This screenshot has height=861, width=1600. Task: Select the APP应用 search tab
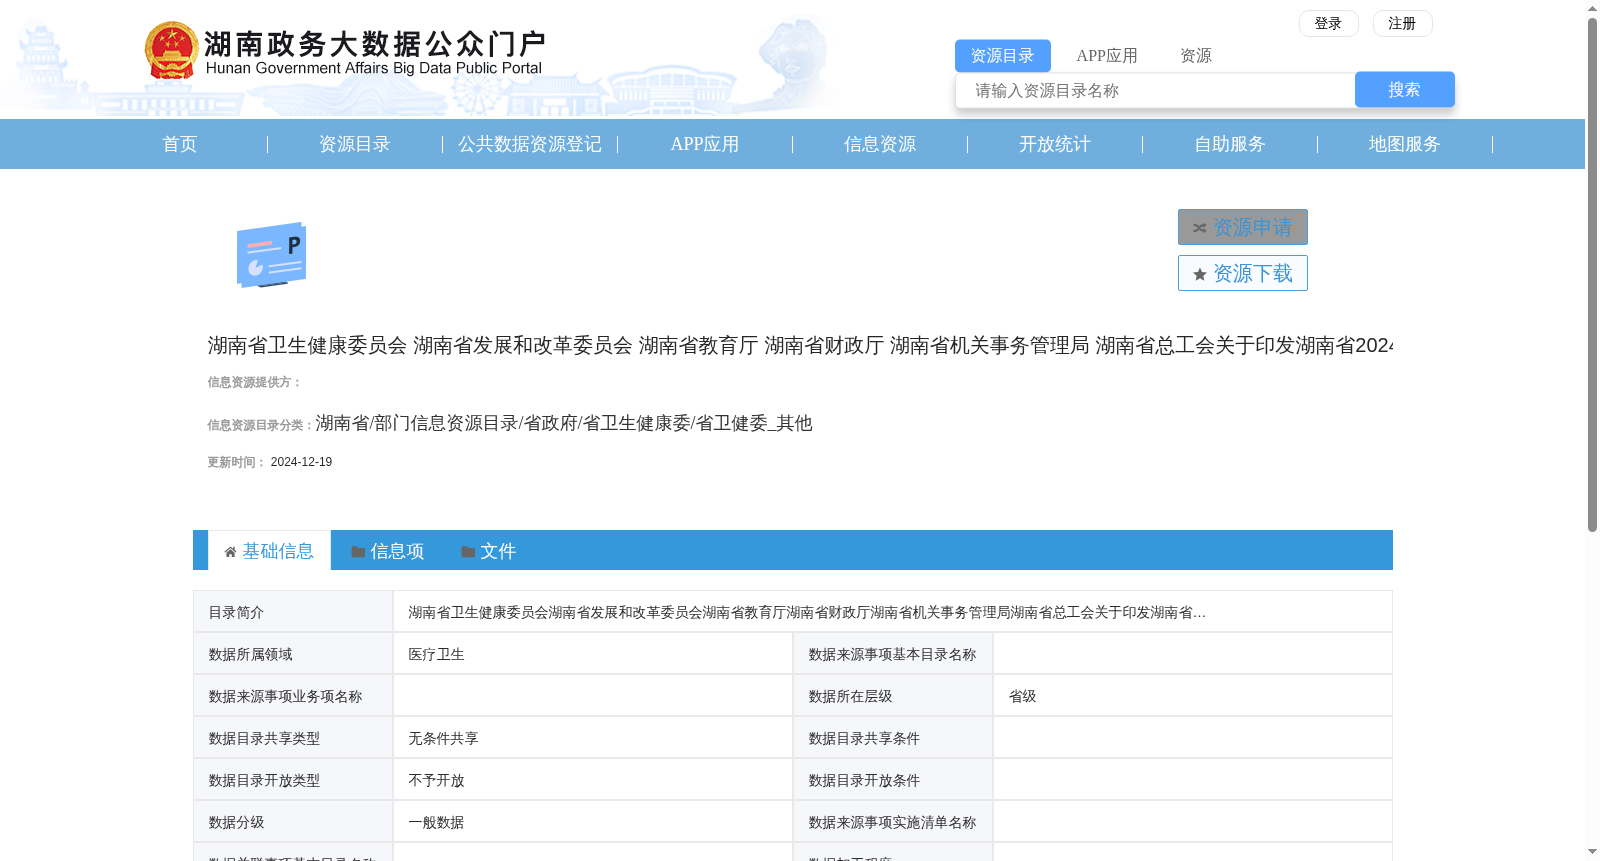[x=1107, y=56]
